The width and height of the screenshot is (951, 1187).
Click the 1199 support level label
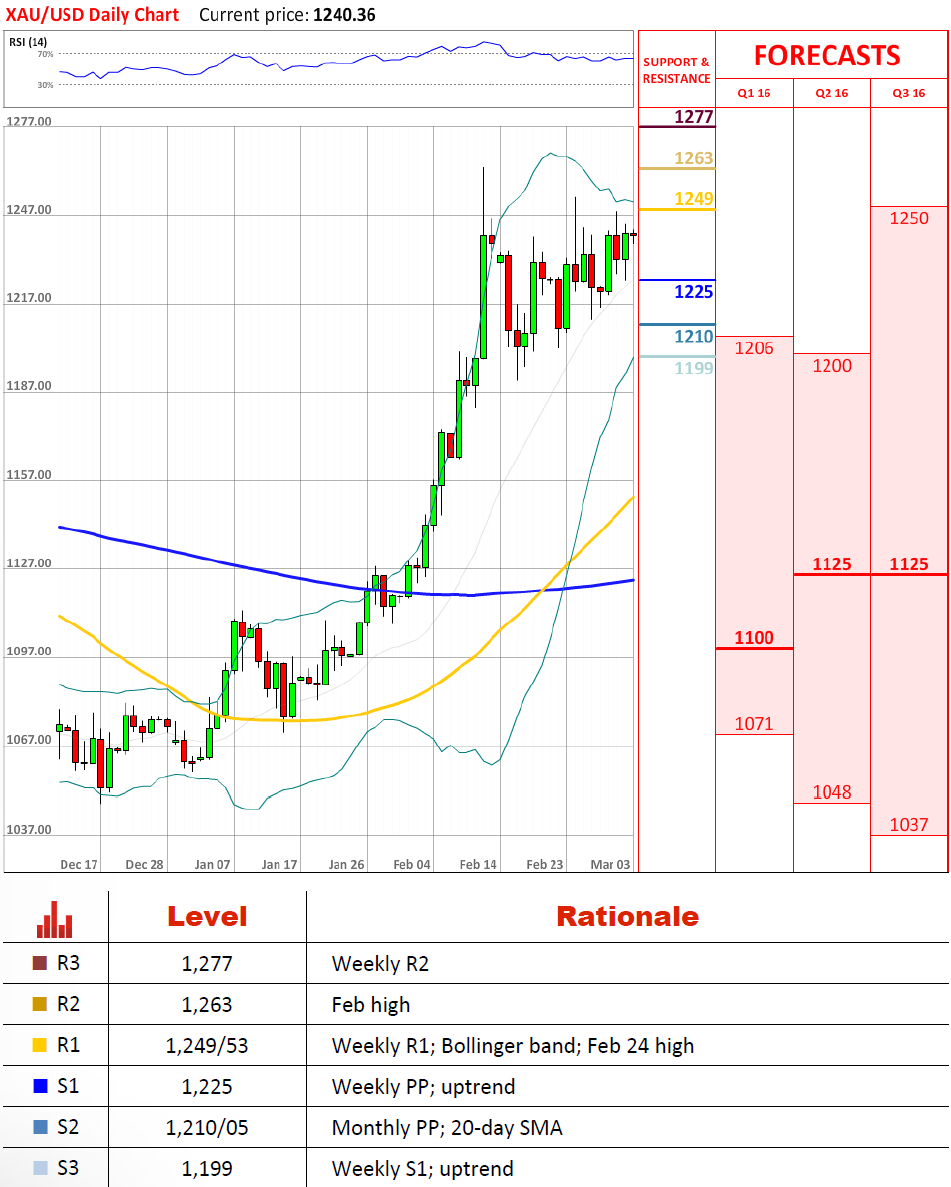(694, 368)
